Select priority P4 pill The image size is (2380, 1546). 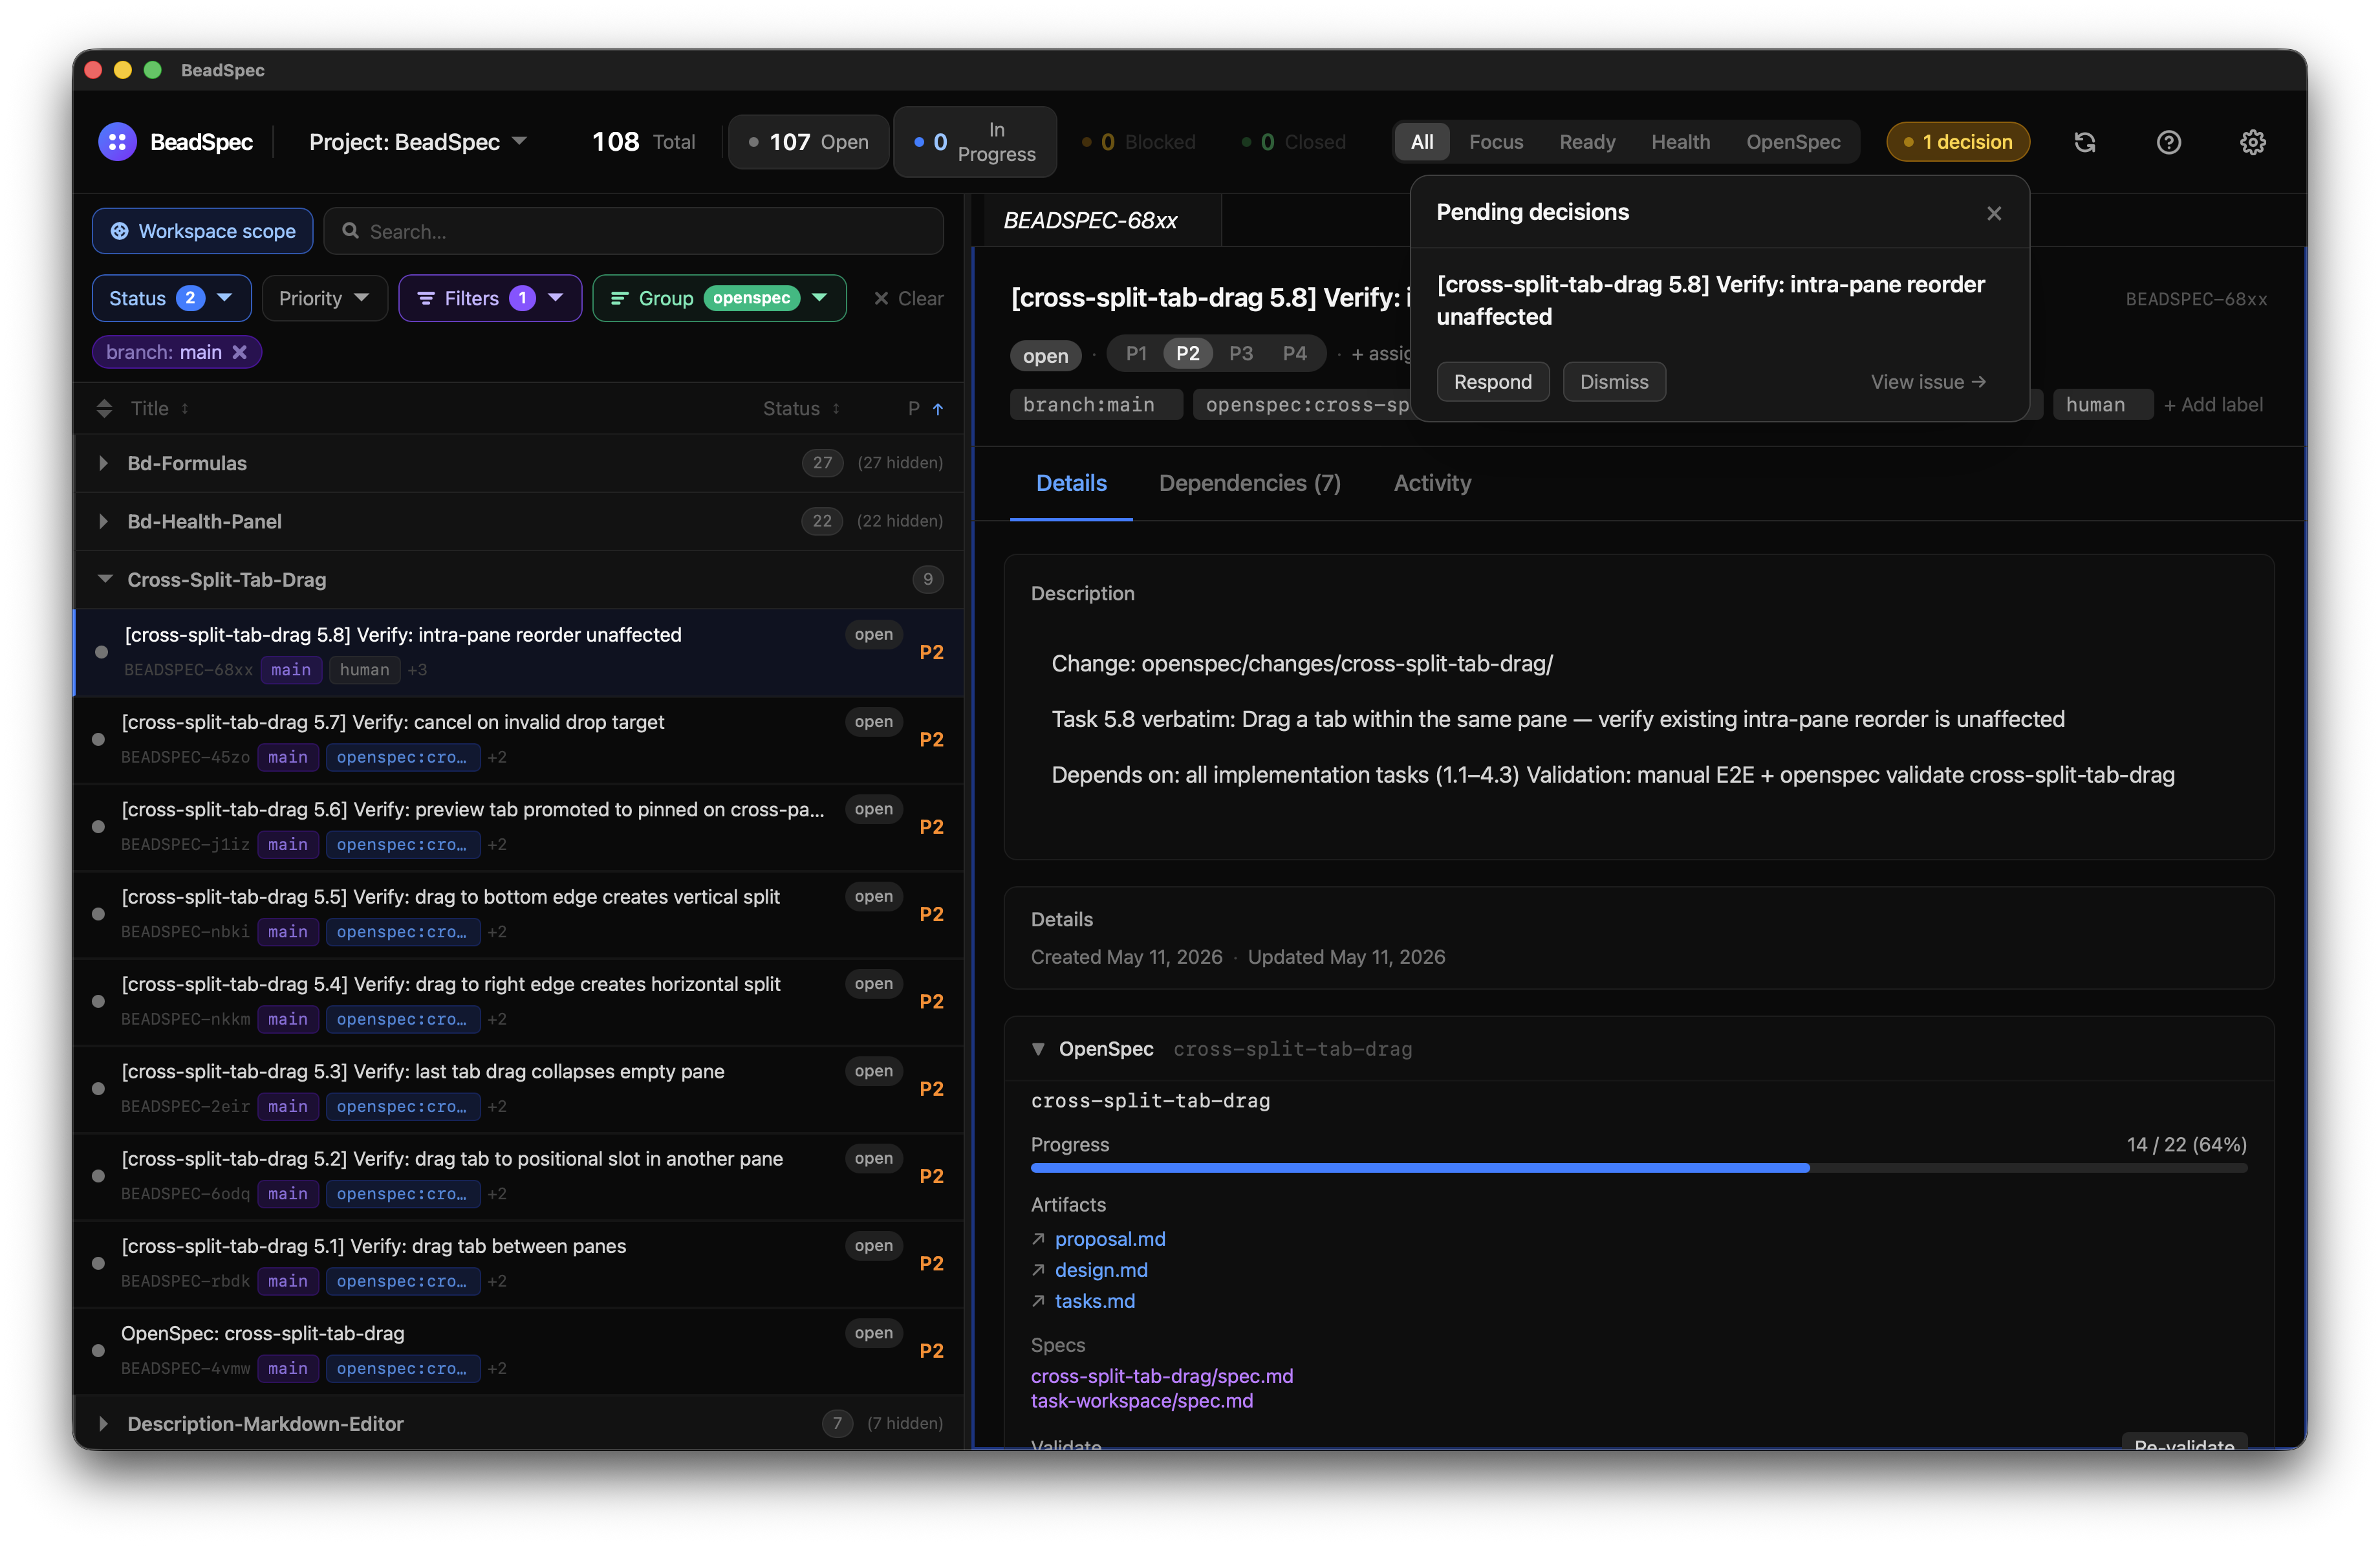(x=1295, y=353)
